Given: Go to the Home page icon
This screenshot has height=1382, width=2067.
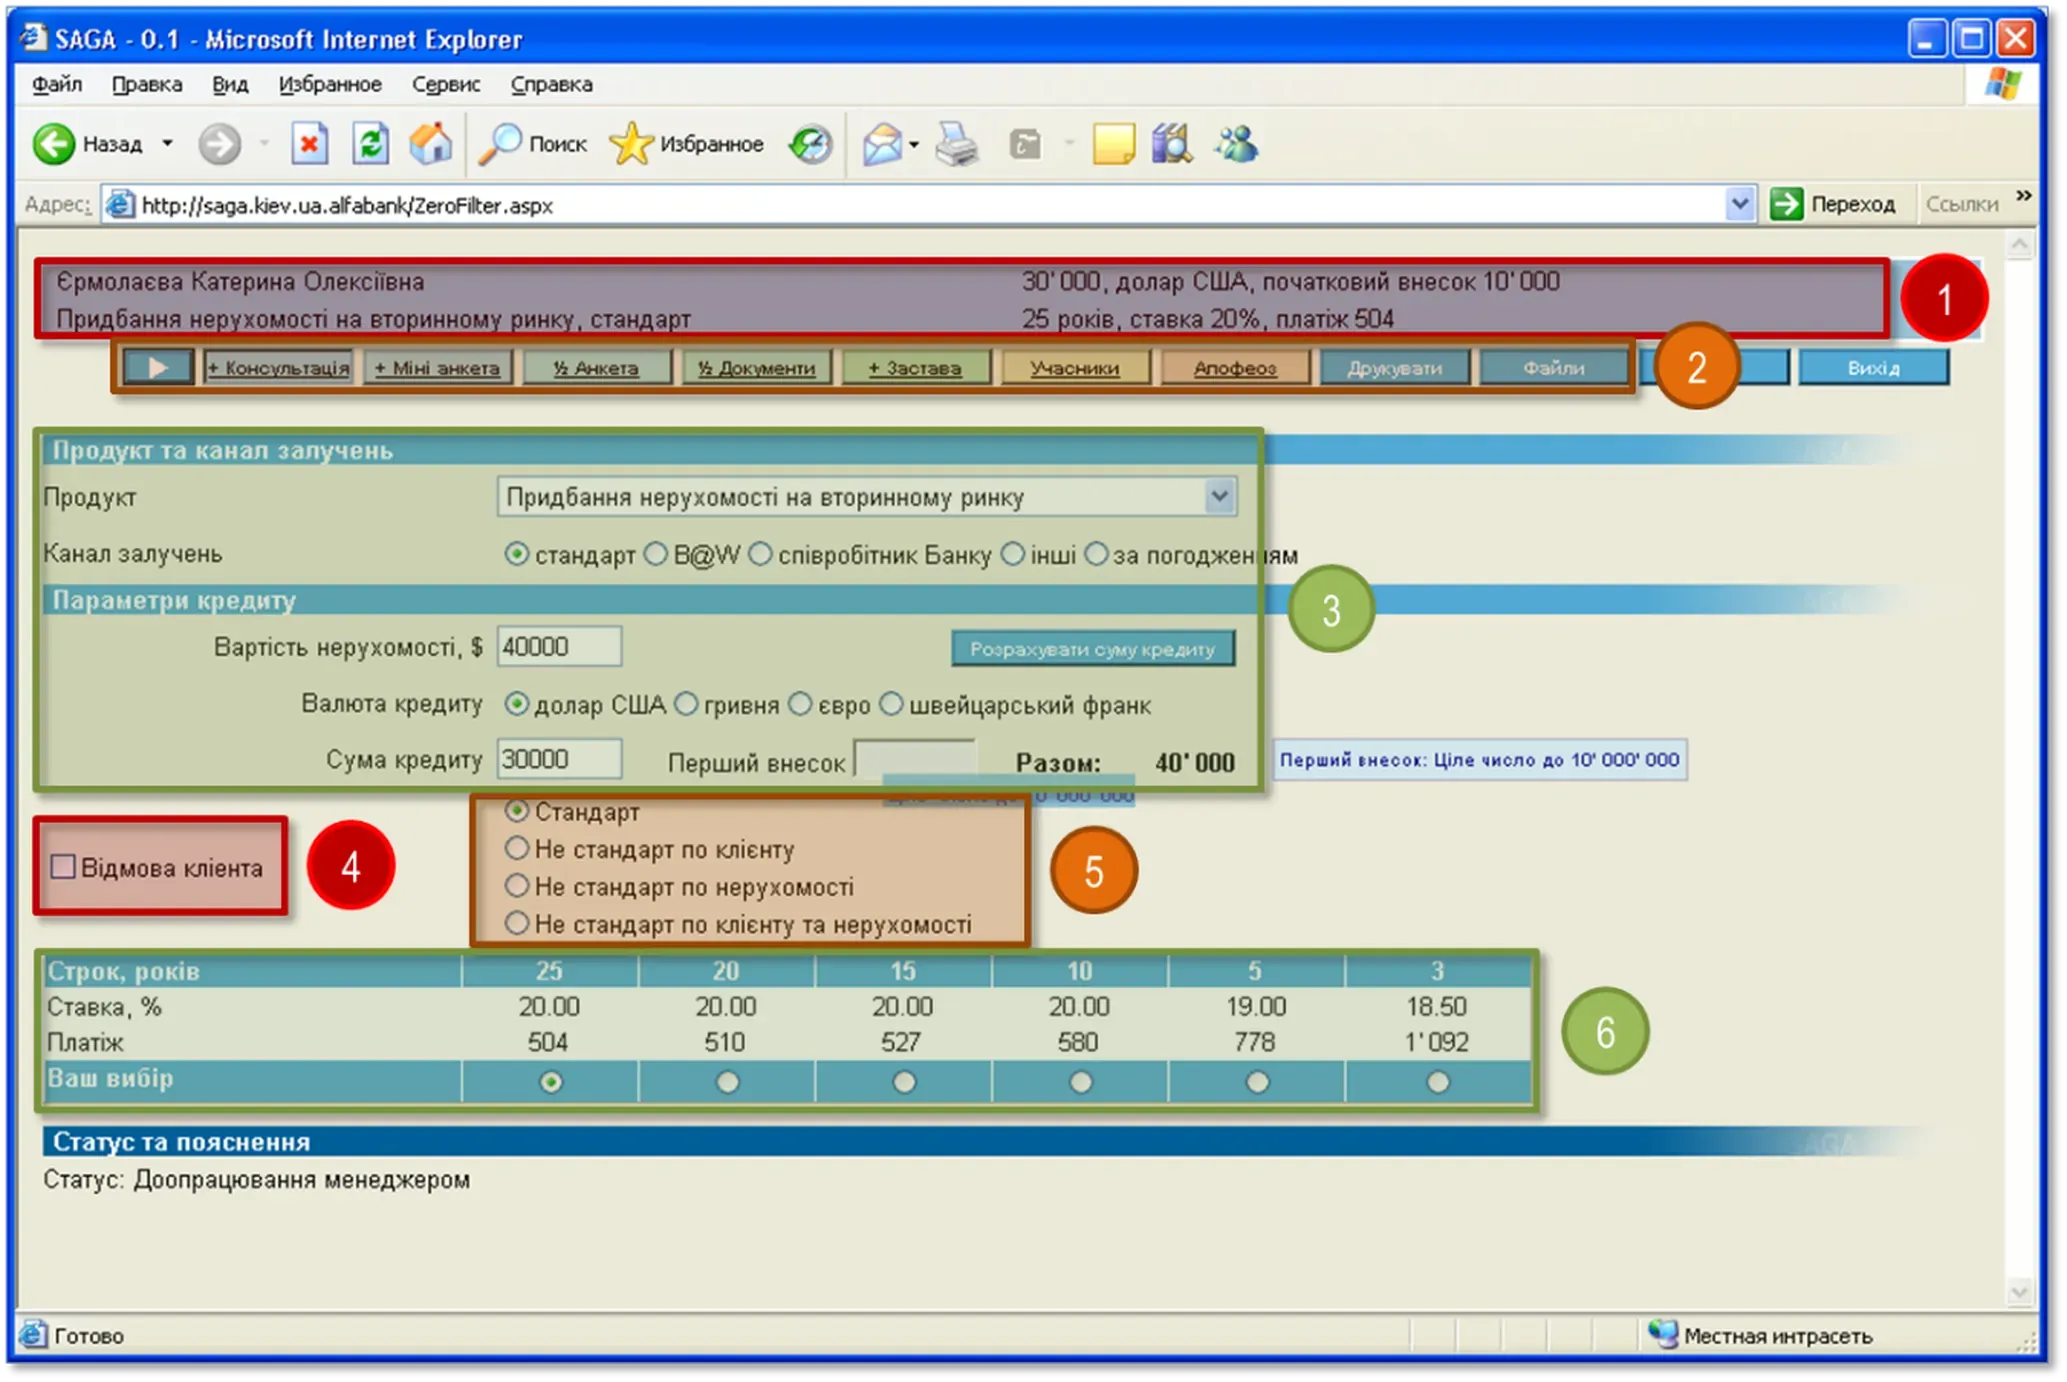Looking at the screenshot, I should tap(431, 144).
